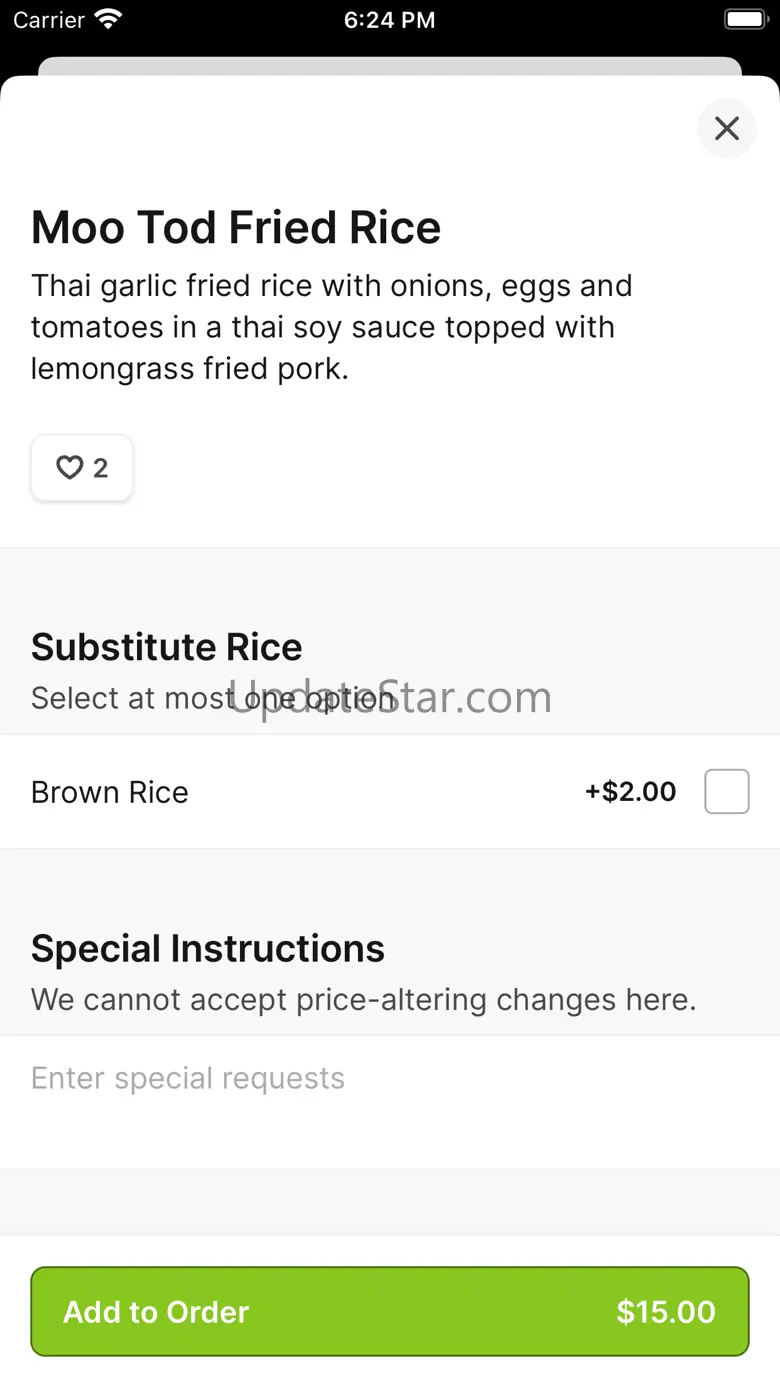Screen dimensions: 780x1387
Task: Tap the heart favorite icon
Action: click(x=68, y=468)
